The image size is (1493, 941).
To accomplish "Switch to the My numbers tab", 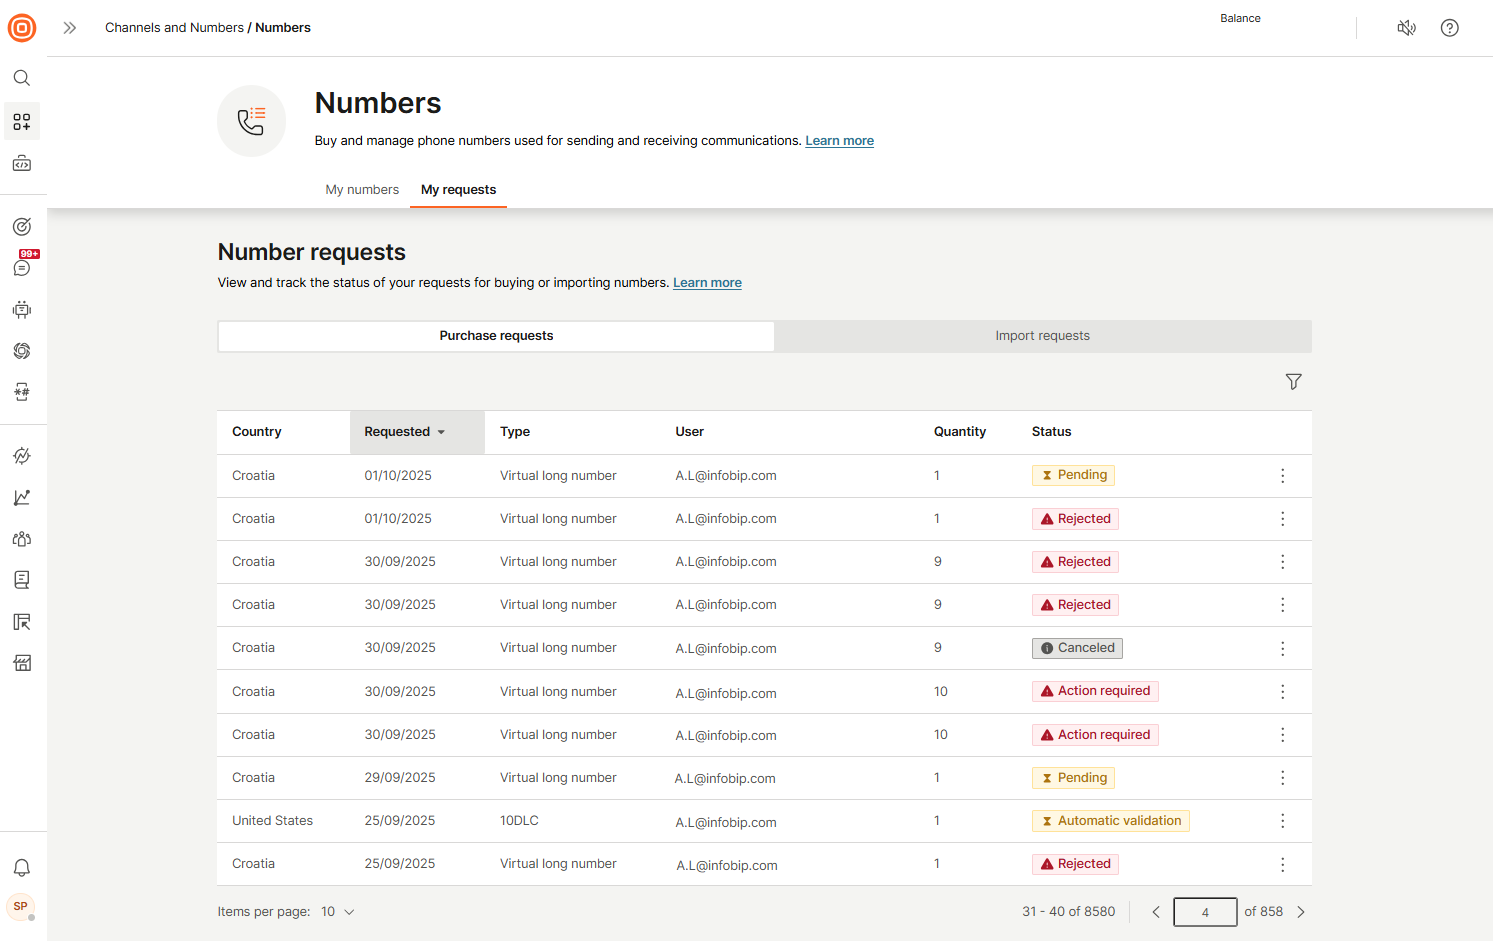I will pyautogui.click(x=362, y=190).
